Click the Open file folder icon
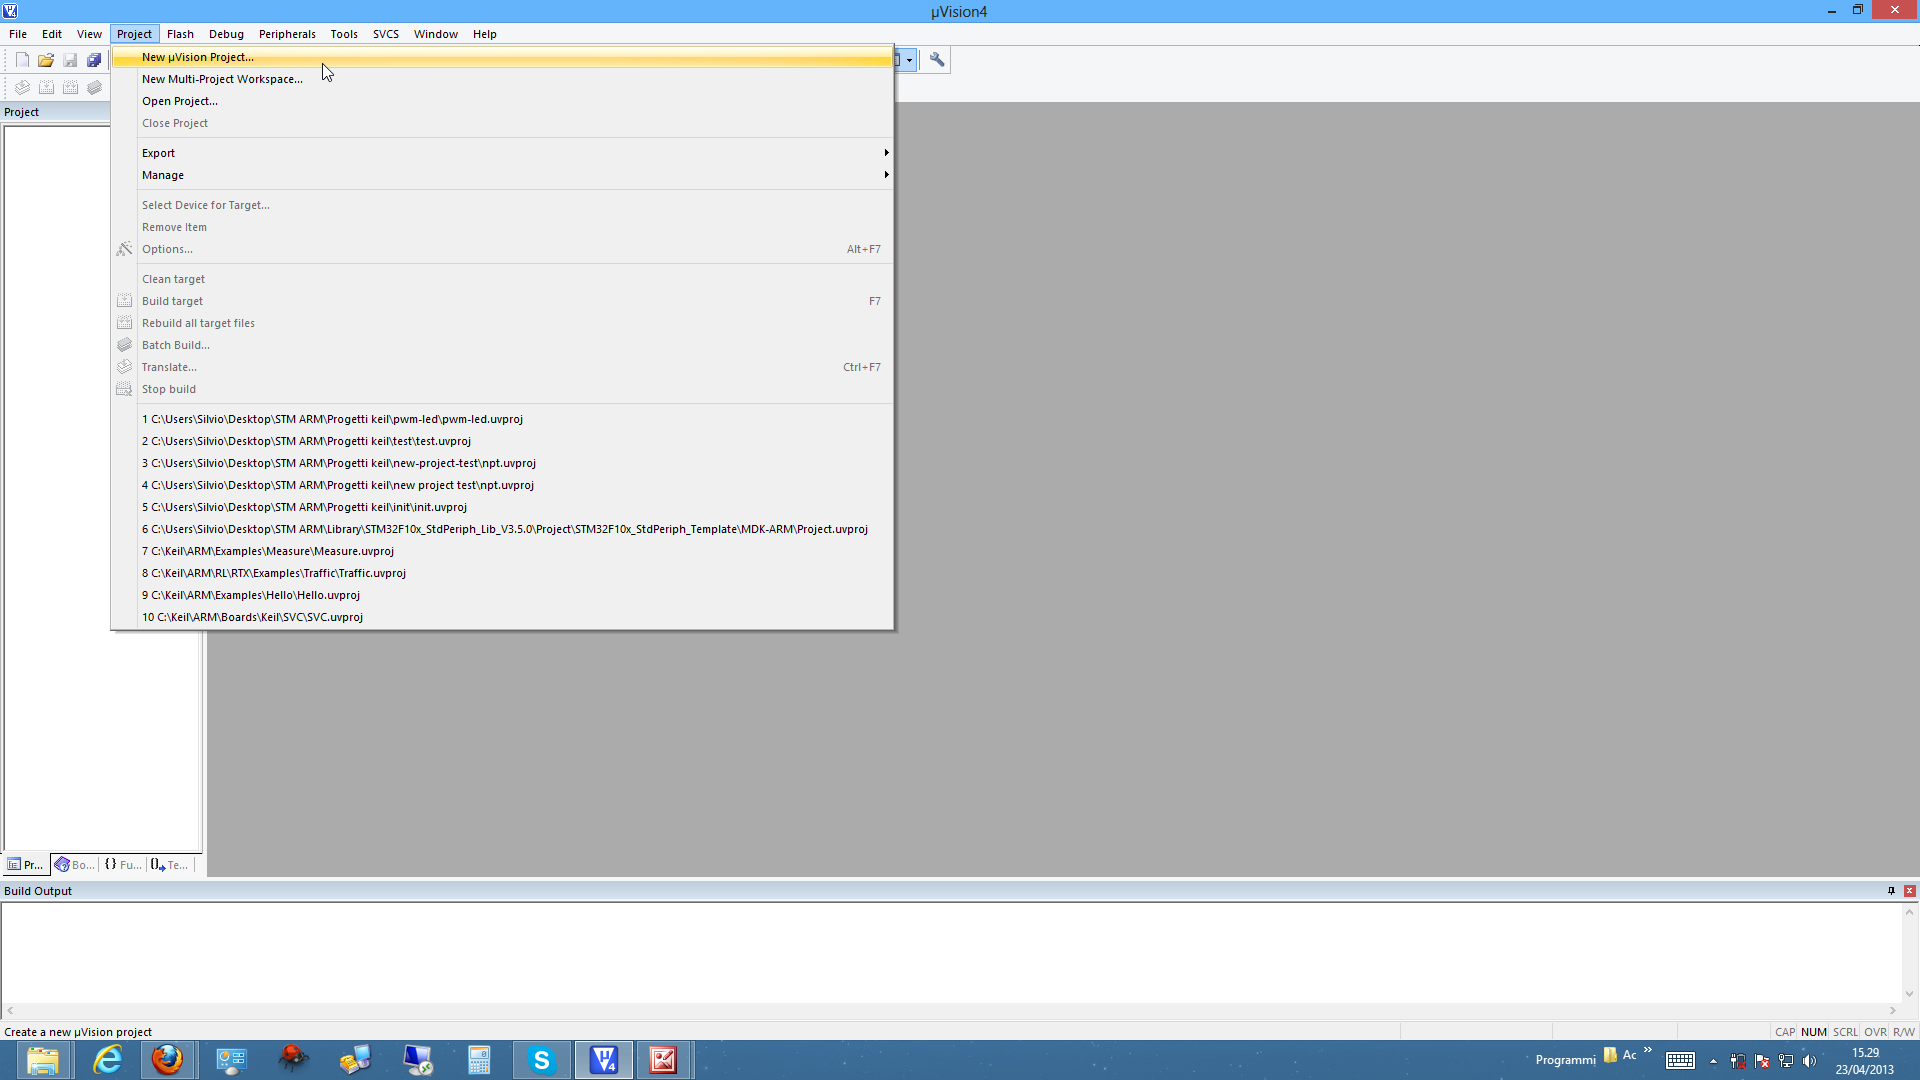 [x=46, y=60]
